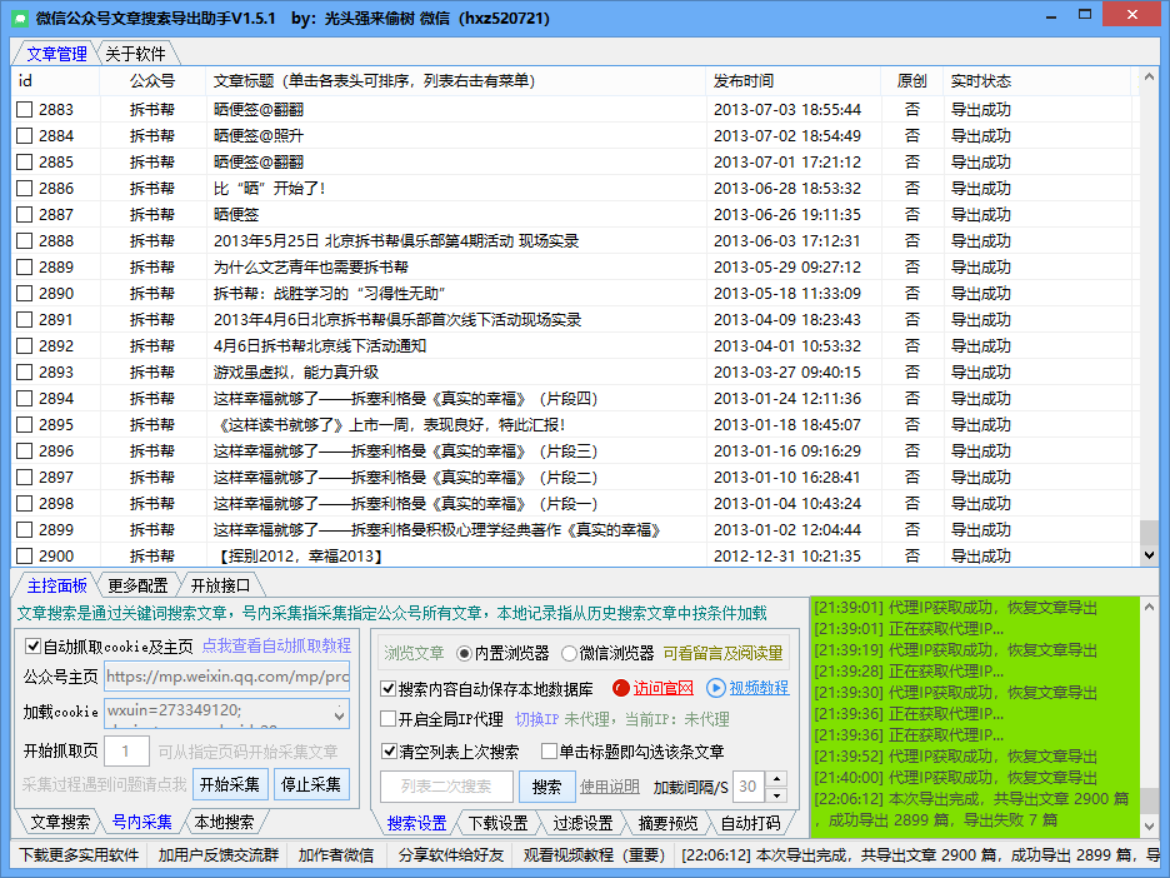Click the green log panel scrollbar down arrow
The image size is (1170, 878).
pyautogui.click(x=1149, y=826)
